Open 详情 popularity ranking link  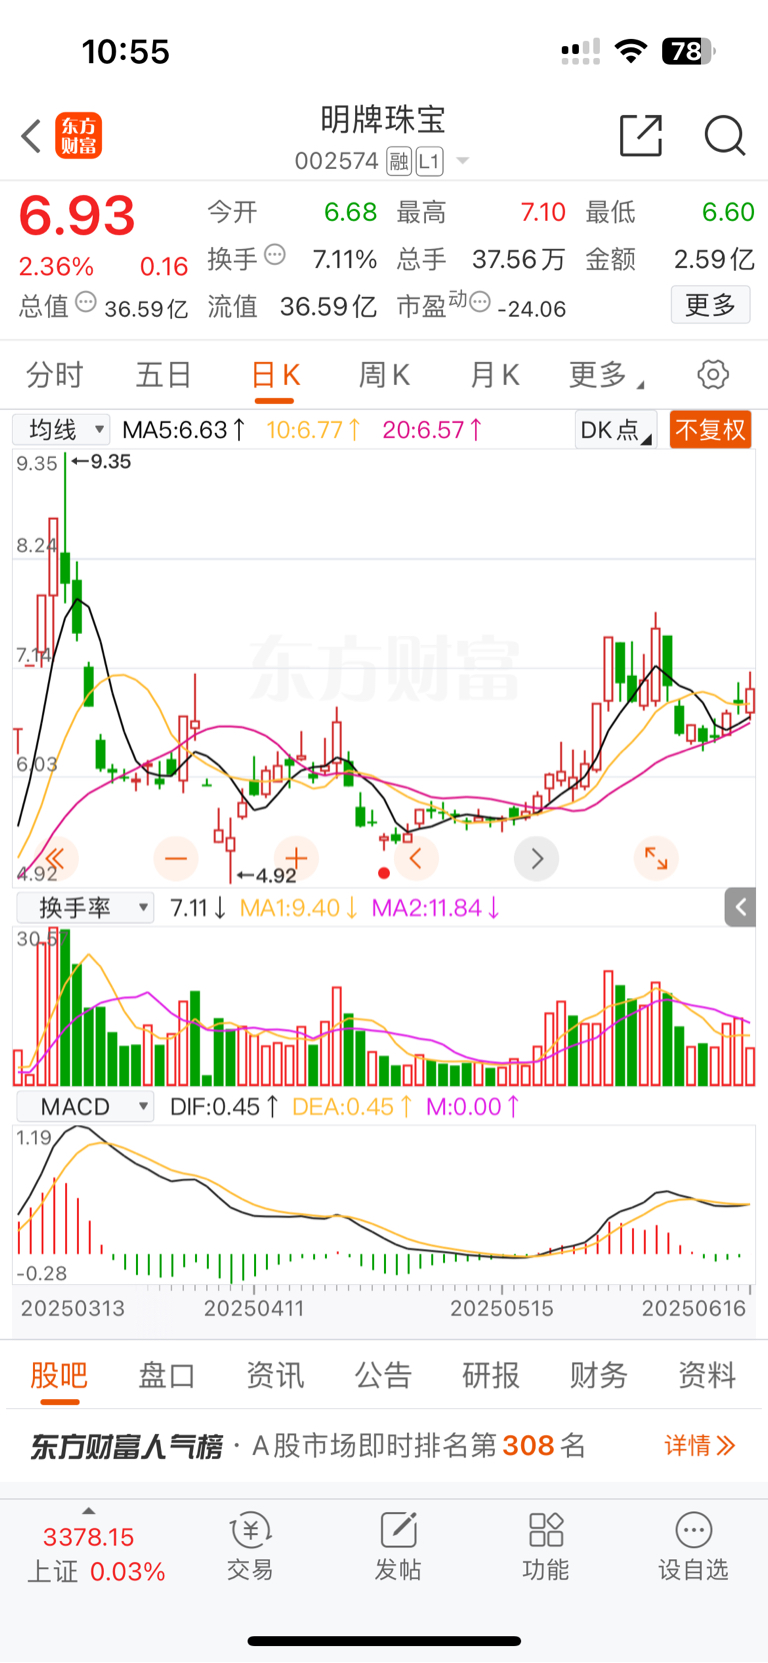700,1445
